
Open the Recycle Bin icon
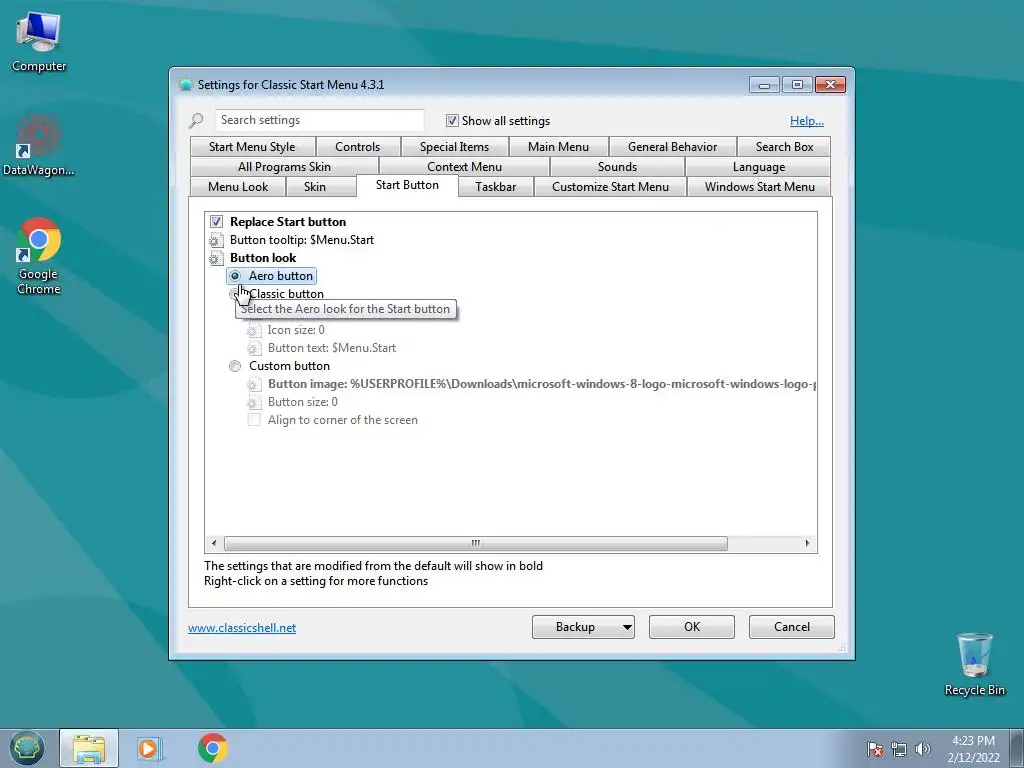coord(974,664)
